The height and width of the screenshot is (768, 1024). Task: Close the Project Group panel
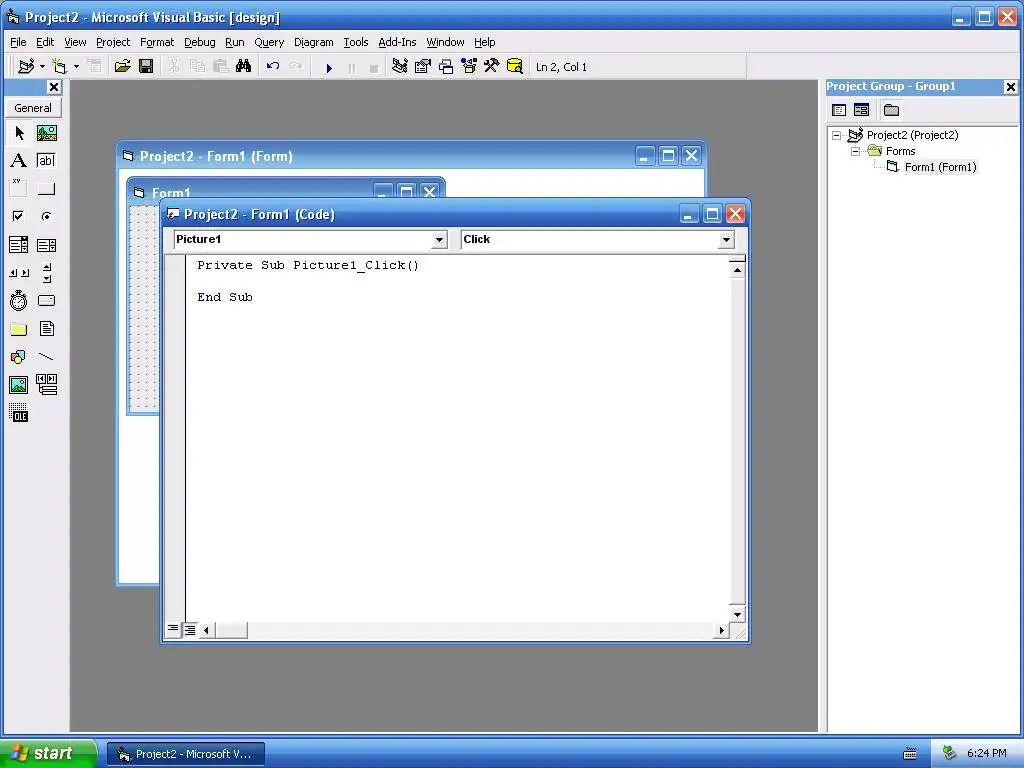(1010, 87)
